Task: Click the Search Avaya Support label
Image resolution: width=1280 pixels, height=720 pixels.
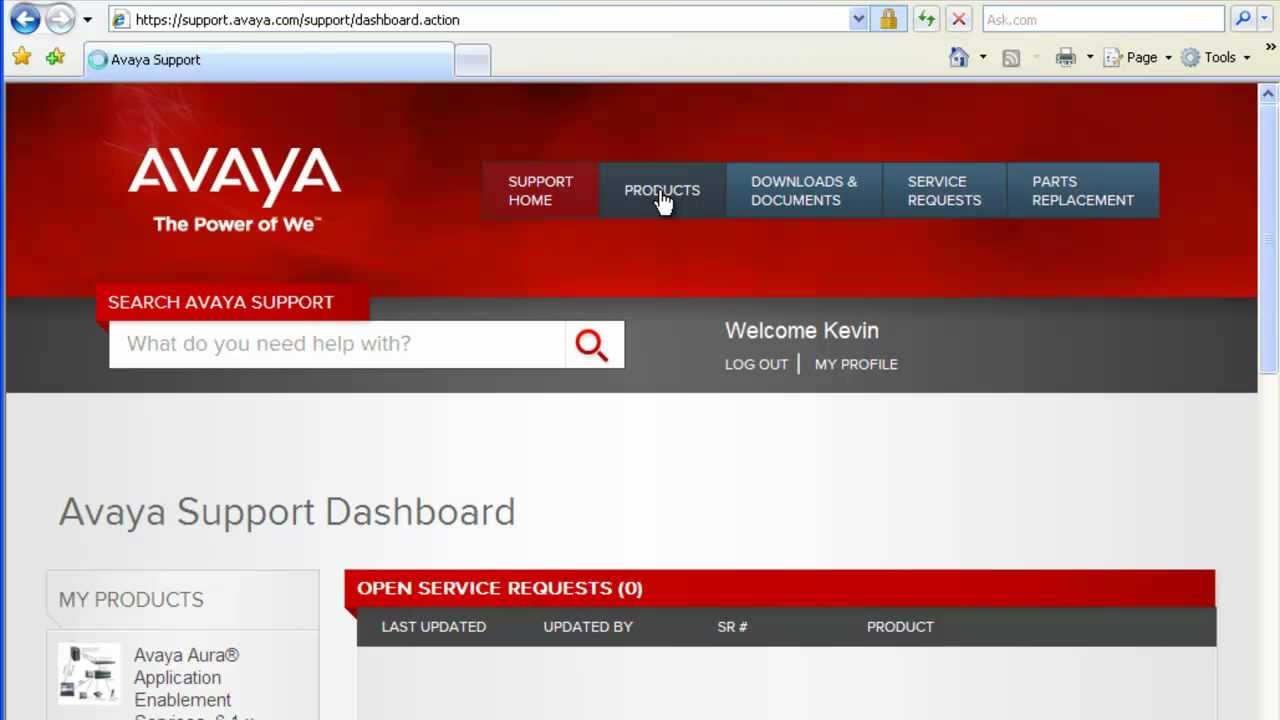Action: 221,302
